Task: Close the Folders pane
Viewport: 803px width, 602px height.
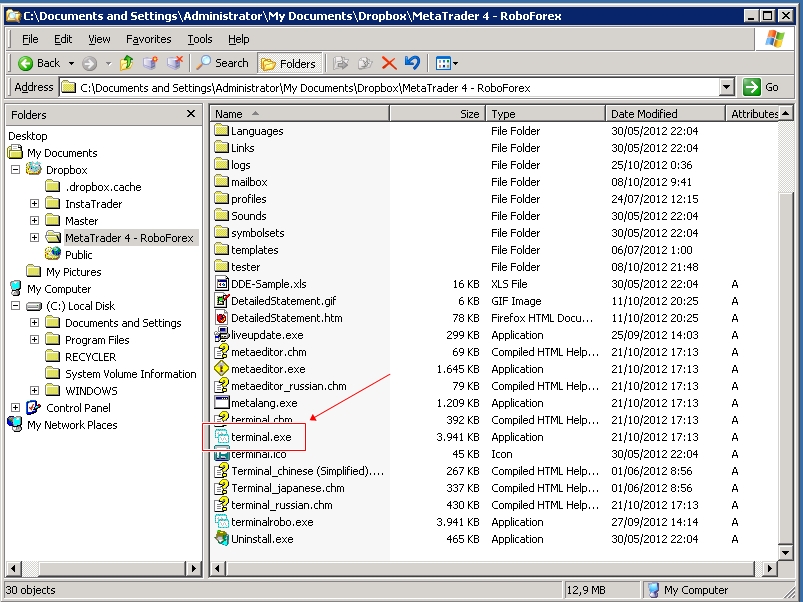Action: click(191, 114)
